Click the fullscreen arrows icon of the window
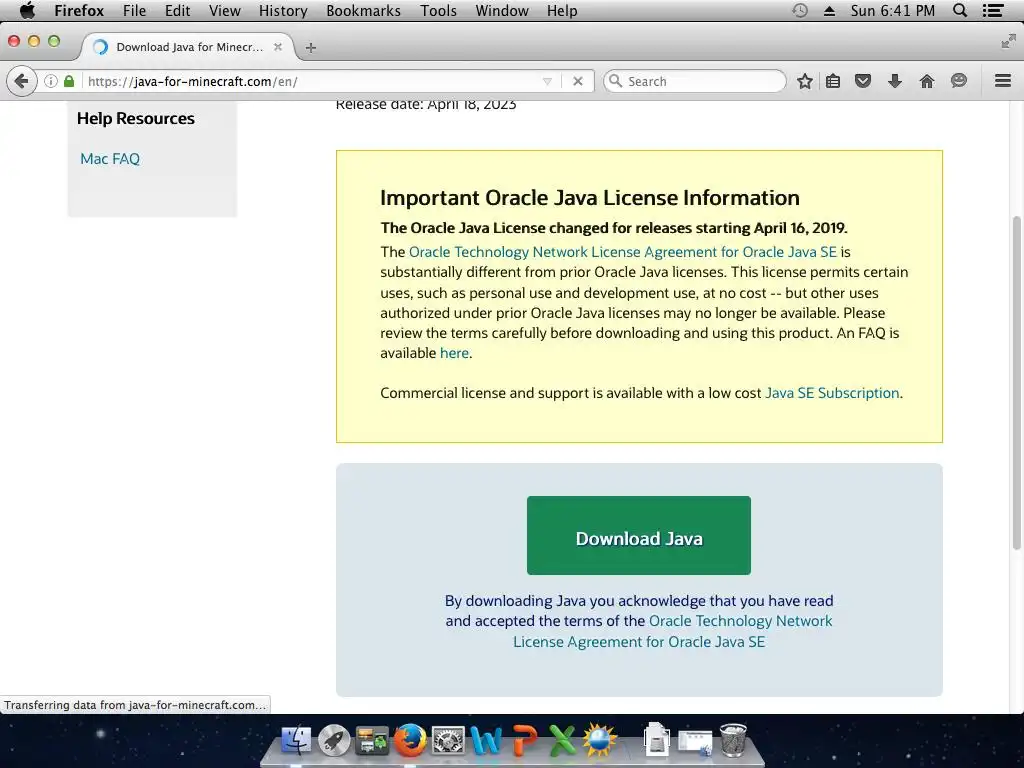This screenshot has height=768, width=1024. click(x=1008, y=42)
